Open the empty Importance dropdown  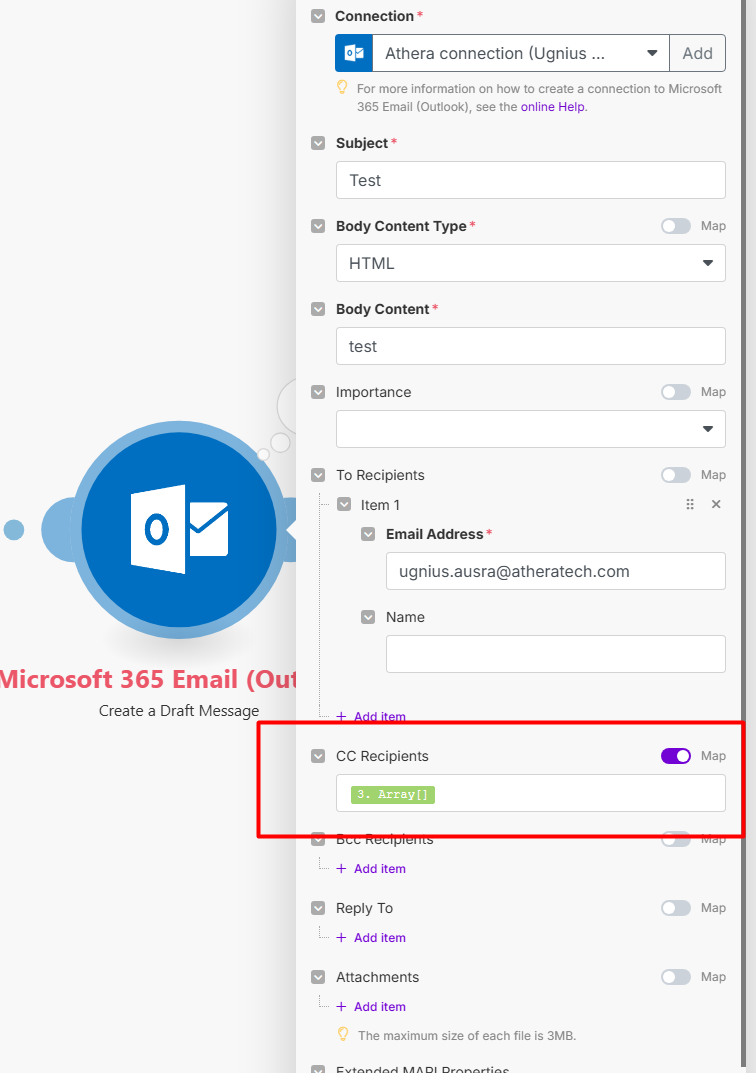point(531,429)
